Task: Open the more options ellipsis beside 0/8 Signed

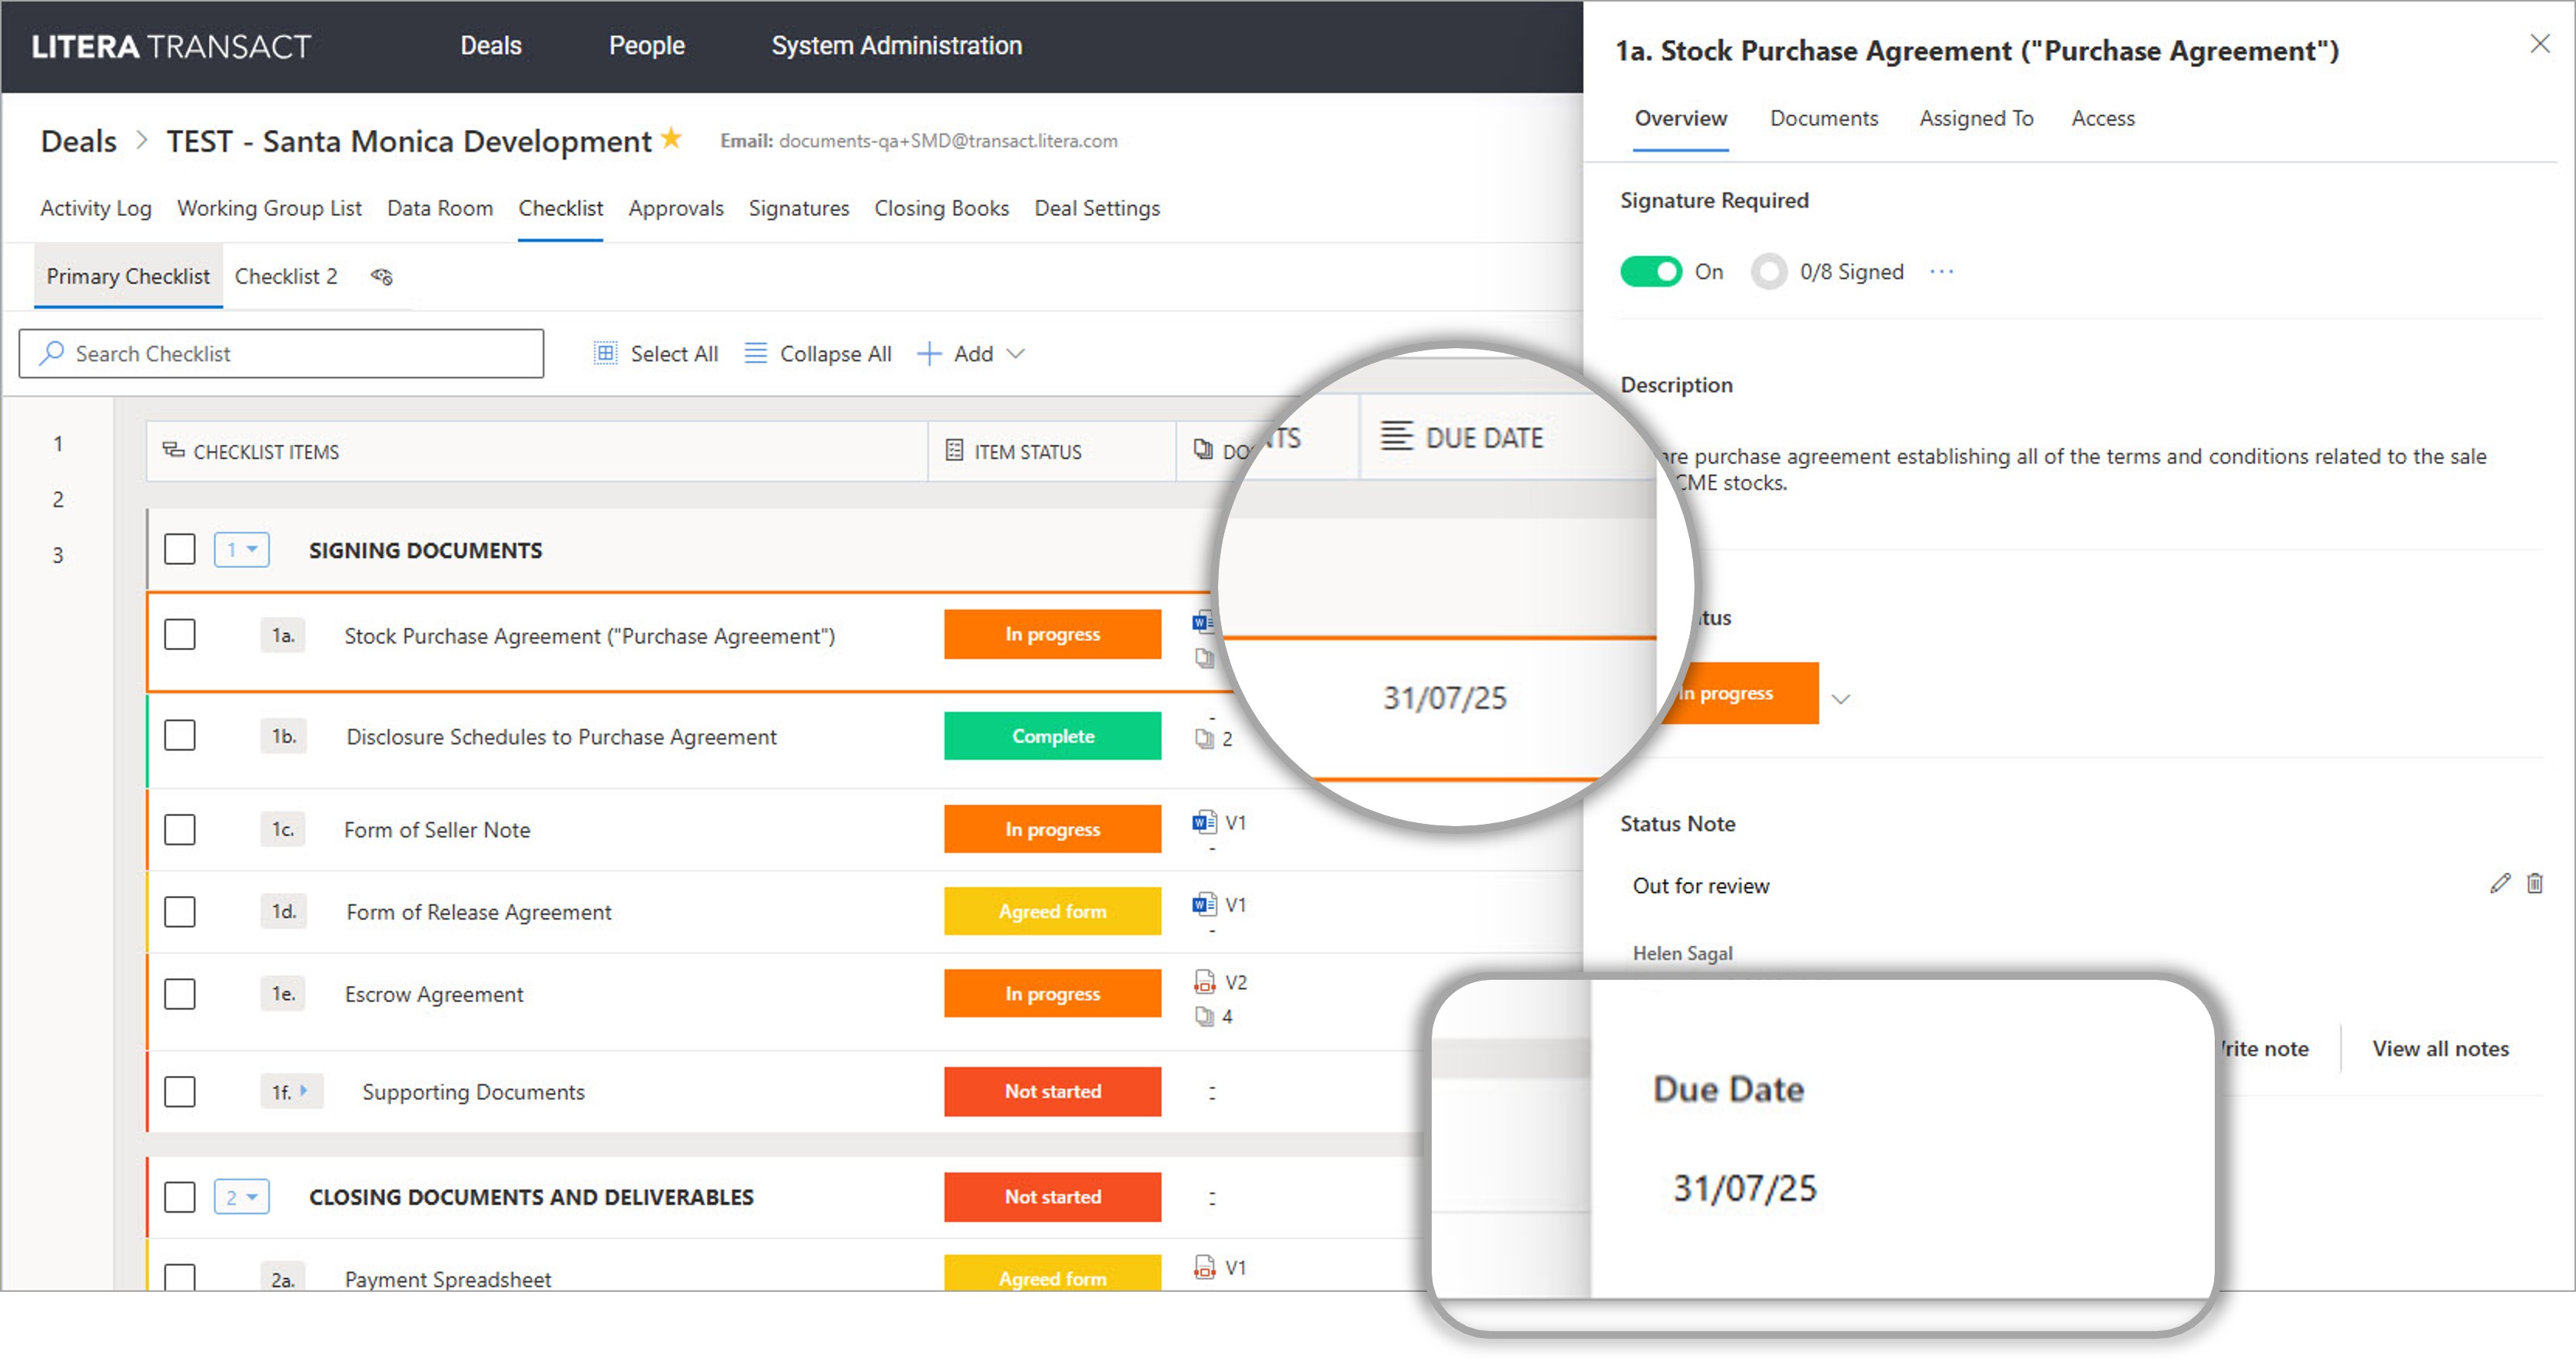Action: pos(1941,272)
